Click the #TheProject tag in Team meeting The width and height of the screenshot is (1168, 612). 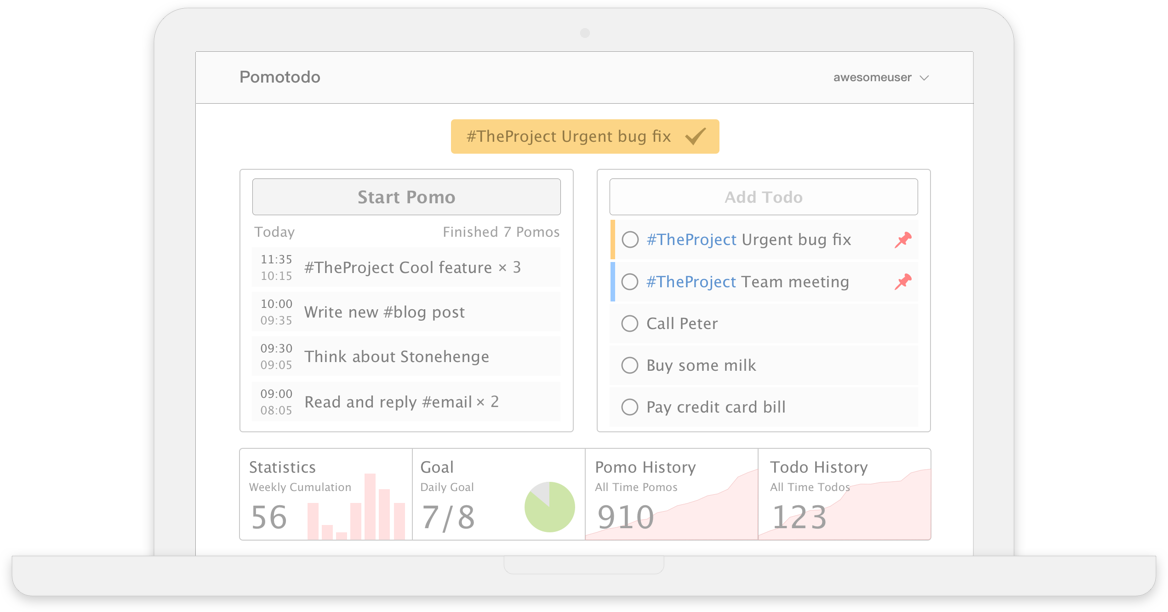(x=691, y=281)
